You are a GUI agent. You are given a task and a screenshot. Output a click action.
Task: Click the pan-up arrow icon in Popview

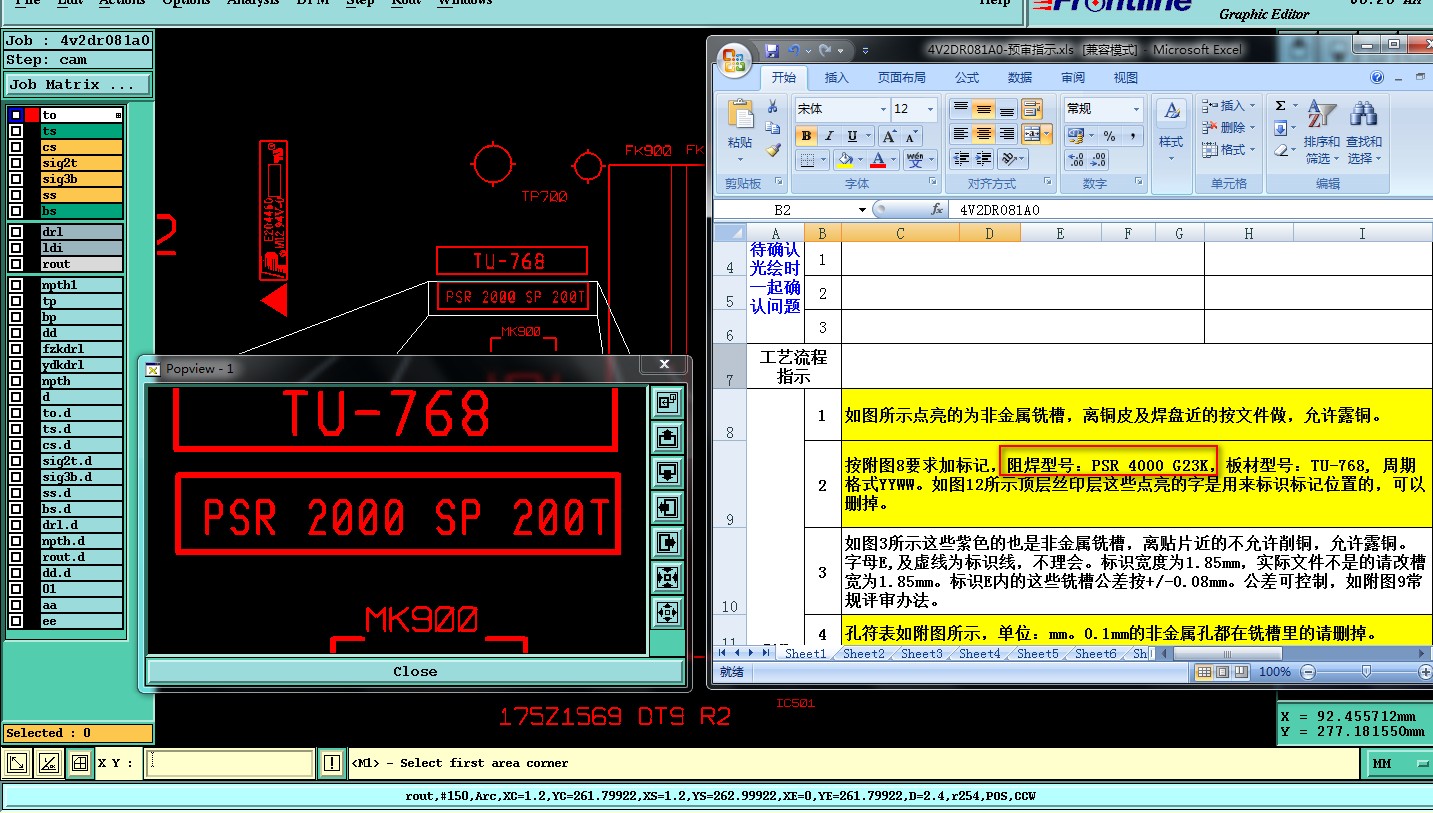[667, 437]
